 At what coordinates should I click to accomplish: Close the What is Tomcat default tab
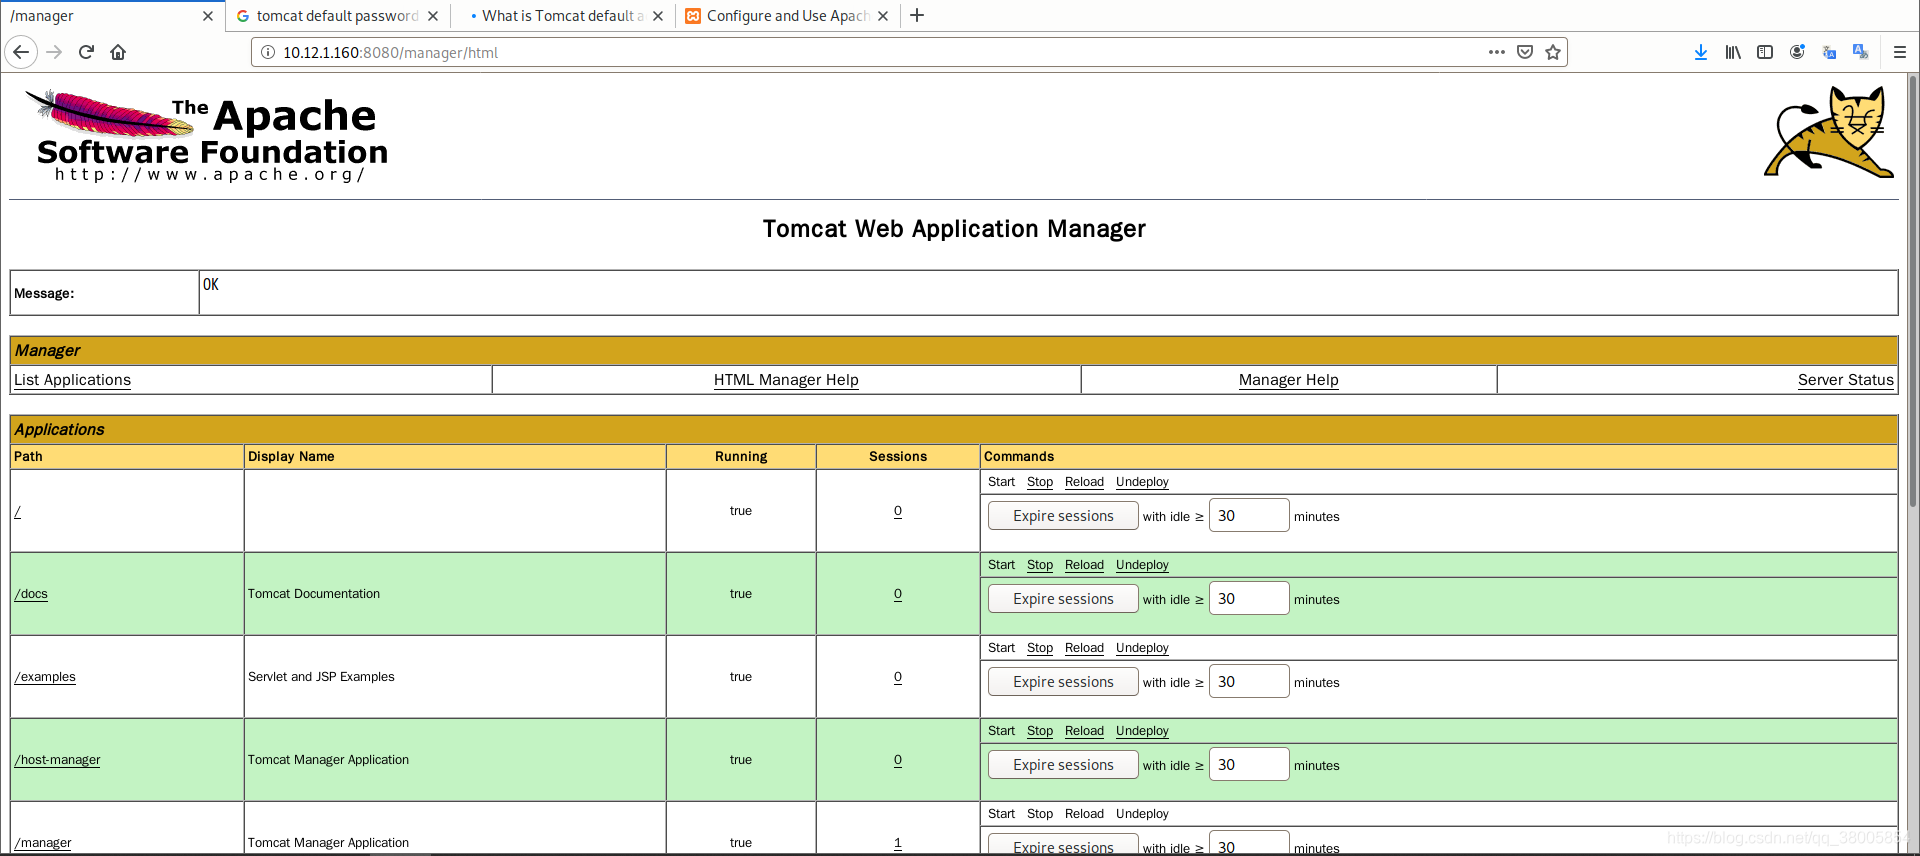658,16
